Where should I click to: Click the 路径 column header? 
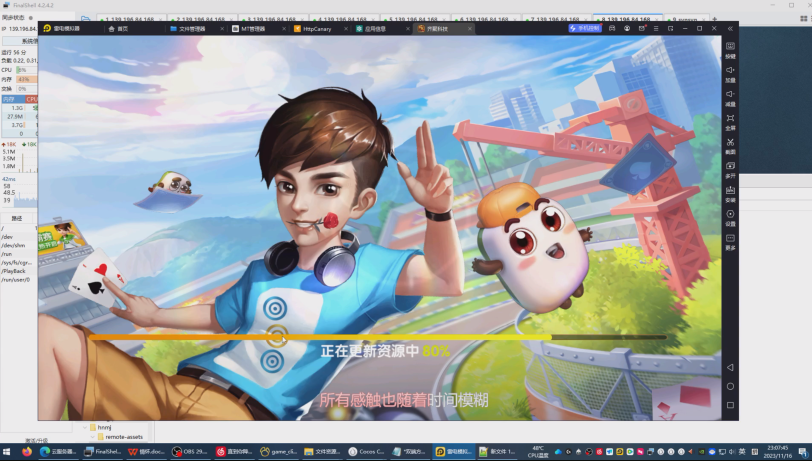(x=18, y=218)
